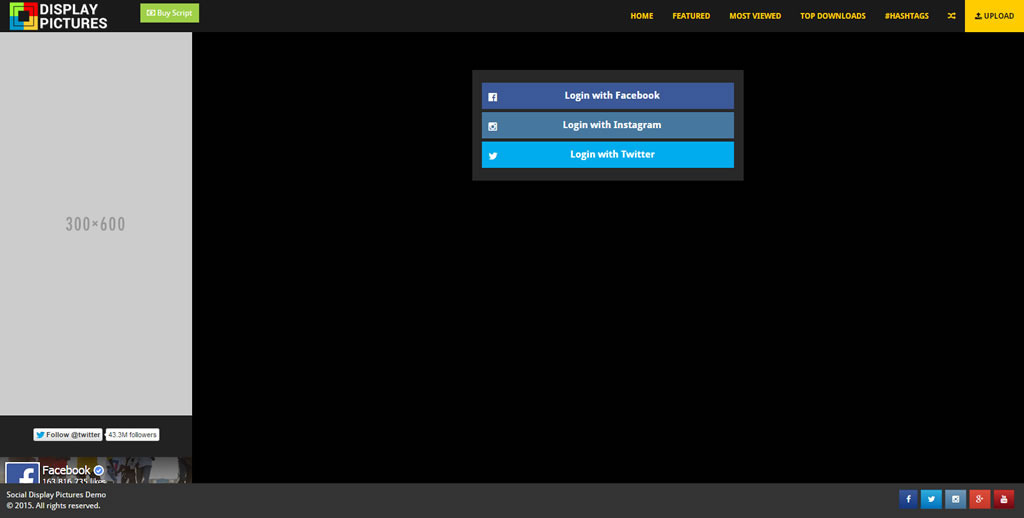Screen dimensions: 1024x518
Task: Open the footer YouTube icon
Action: [x=1004, y=499]
